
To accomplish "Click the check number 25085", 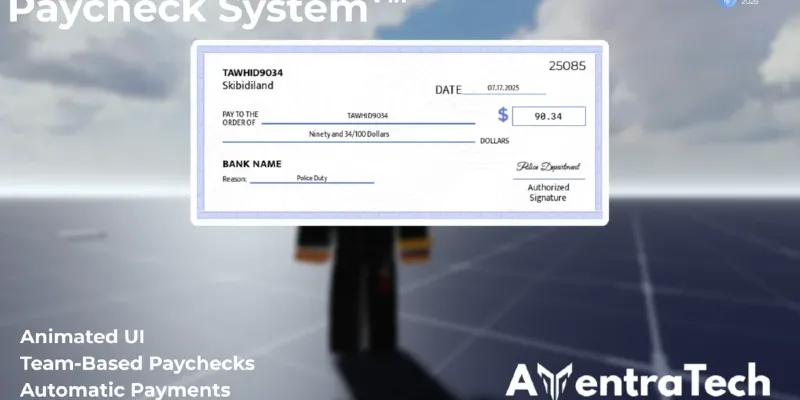I will pyautogui.click(x=567, y=66).
